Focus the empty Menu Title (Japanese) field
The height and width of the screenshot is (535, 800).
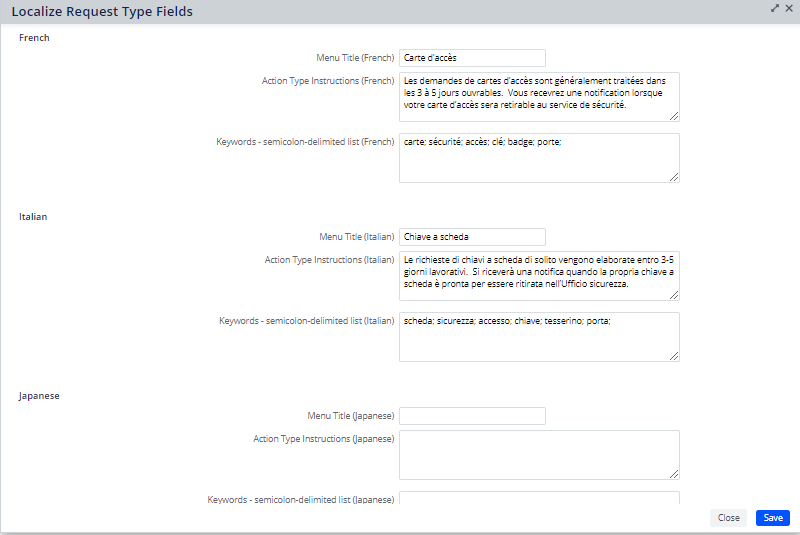coord(472,416)
